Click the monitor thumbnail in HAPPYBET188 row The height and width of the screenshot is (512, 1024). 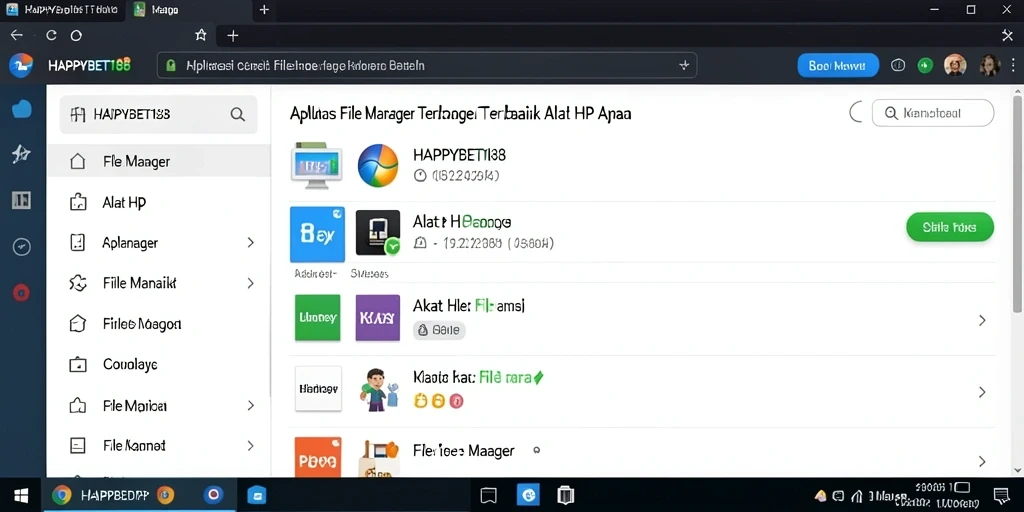point(317,165)
